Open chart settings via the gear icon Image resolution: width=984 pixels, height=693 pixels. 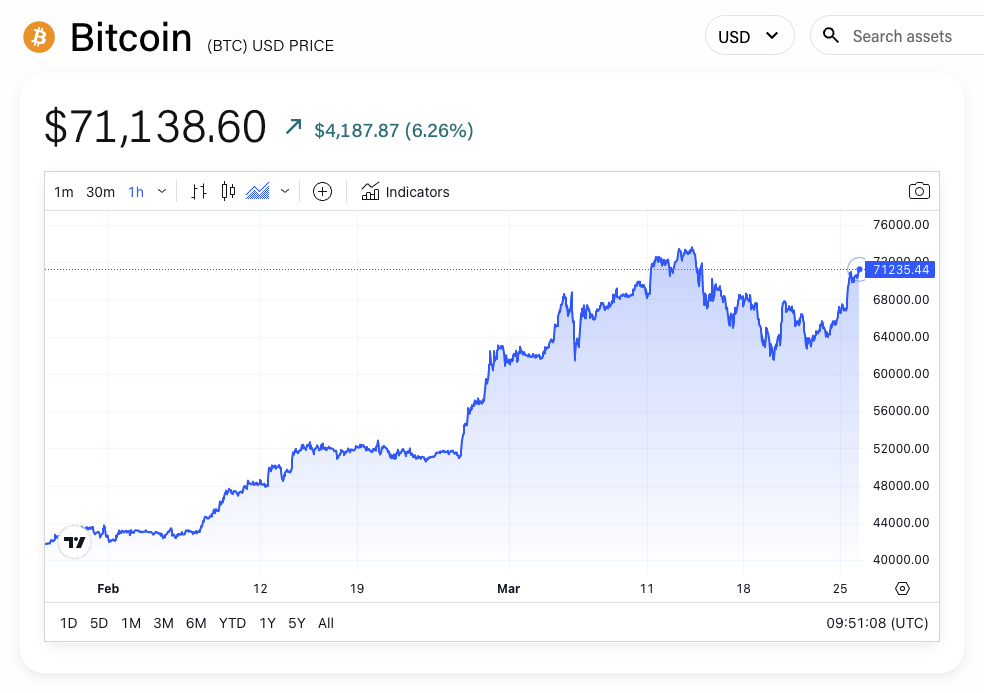pyautogui.click(x=902, y=589)
